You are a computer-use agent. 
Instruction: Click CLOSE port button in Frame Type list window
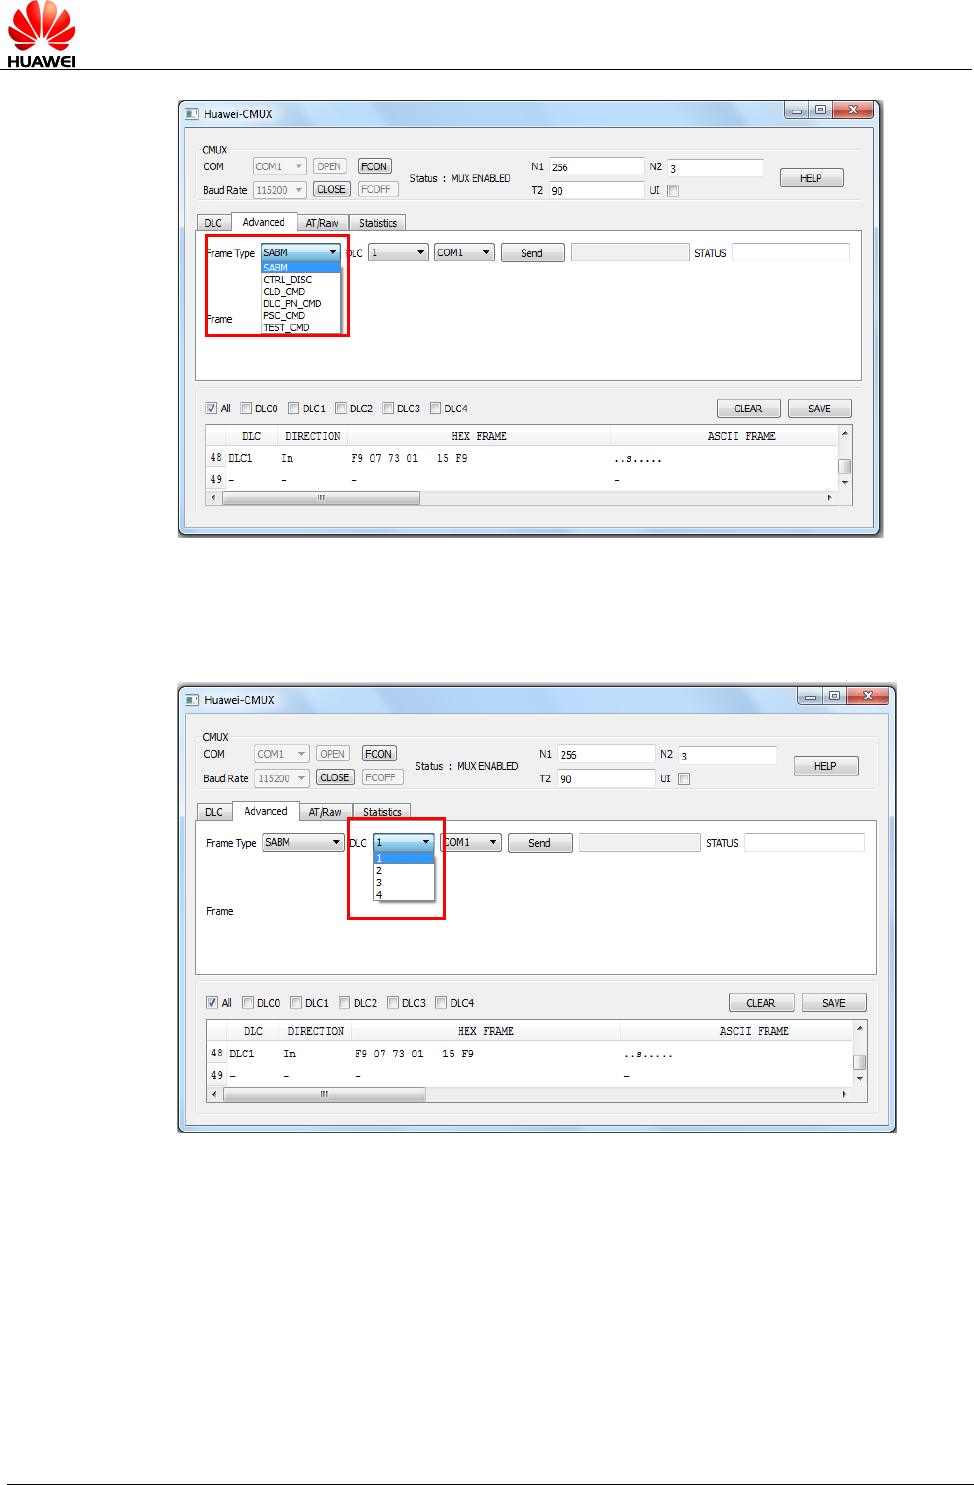click(331, 189)
